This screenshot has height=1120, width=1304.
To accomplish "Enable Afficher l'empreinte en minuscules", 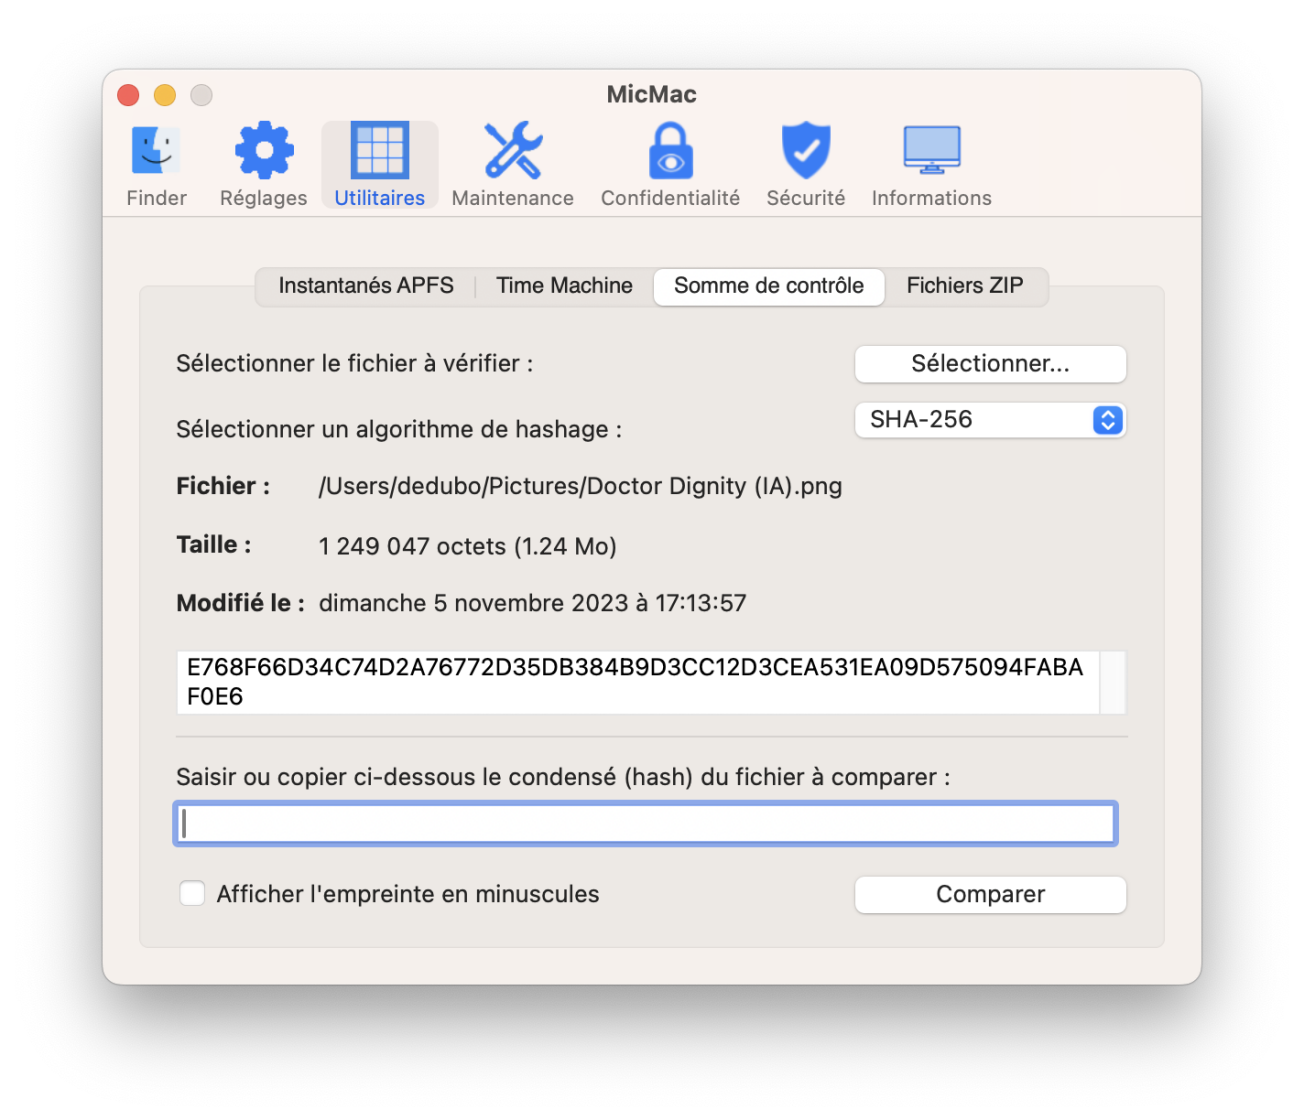I will pyautogui.click(x=192, y=894).
